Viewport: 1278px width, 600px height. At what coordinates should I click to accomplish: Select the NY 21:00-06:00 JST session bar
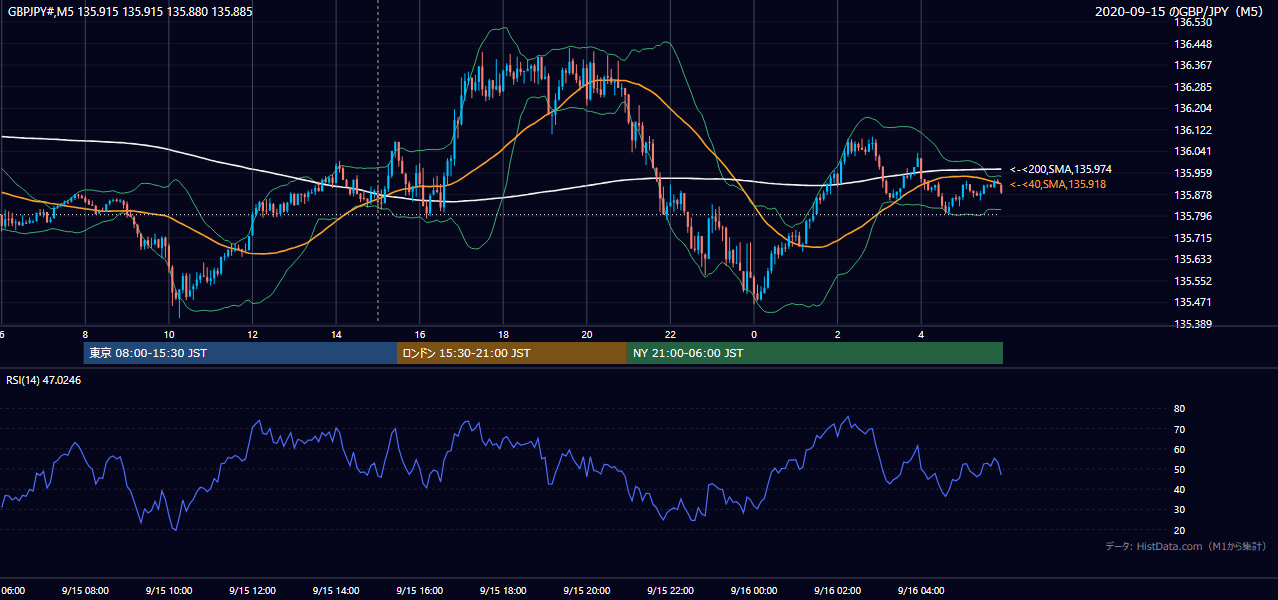[815, 353]
